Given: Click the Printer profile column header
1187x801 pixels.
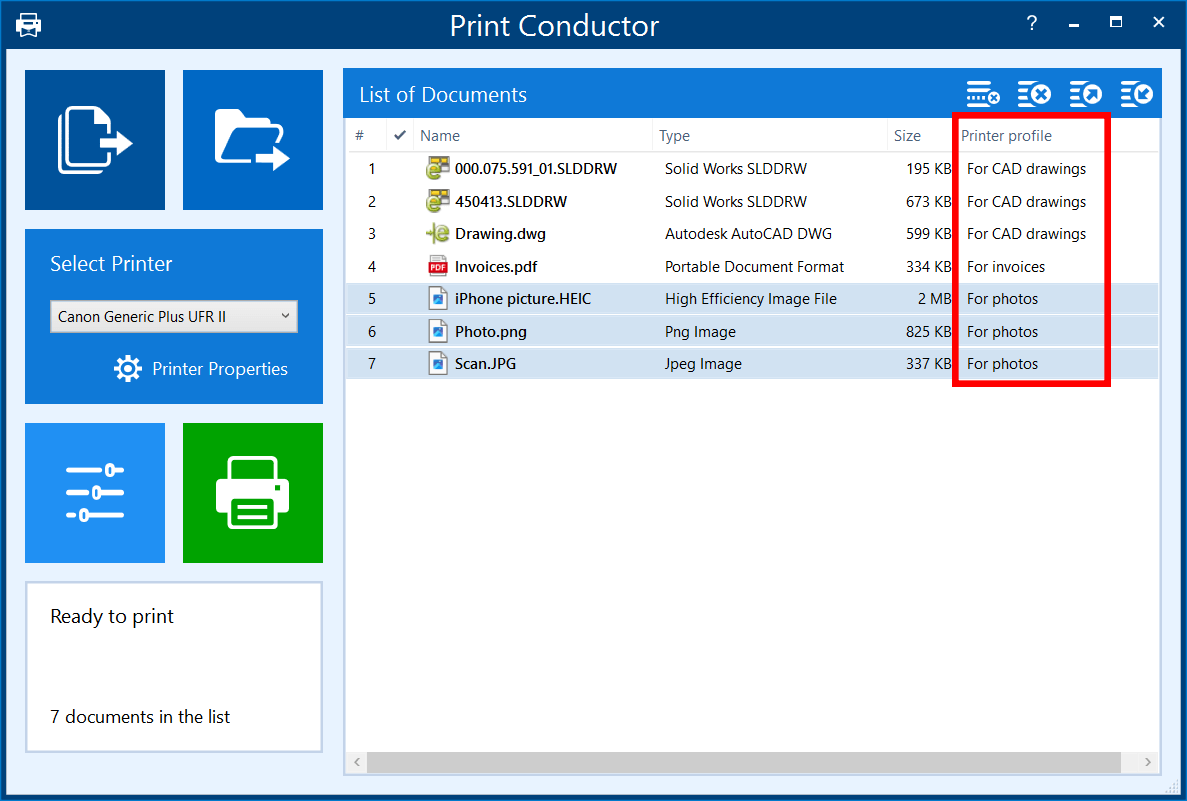Looking at the screenshot, I should point(1006,136).
